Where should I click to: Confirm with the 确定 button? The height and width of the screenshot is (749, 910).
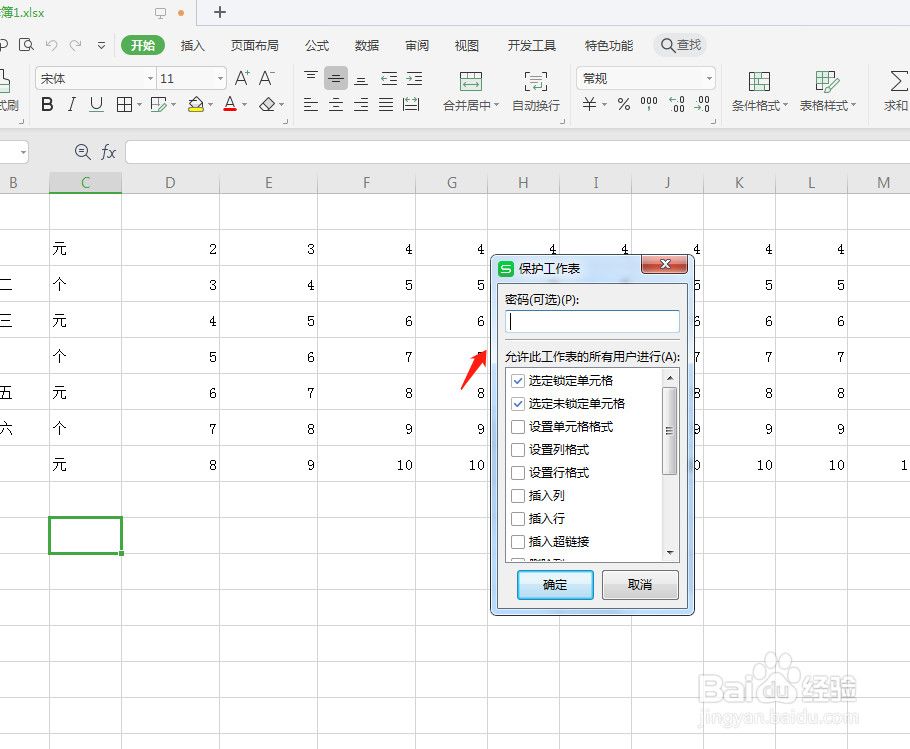tap(555, 585)
